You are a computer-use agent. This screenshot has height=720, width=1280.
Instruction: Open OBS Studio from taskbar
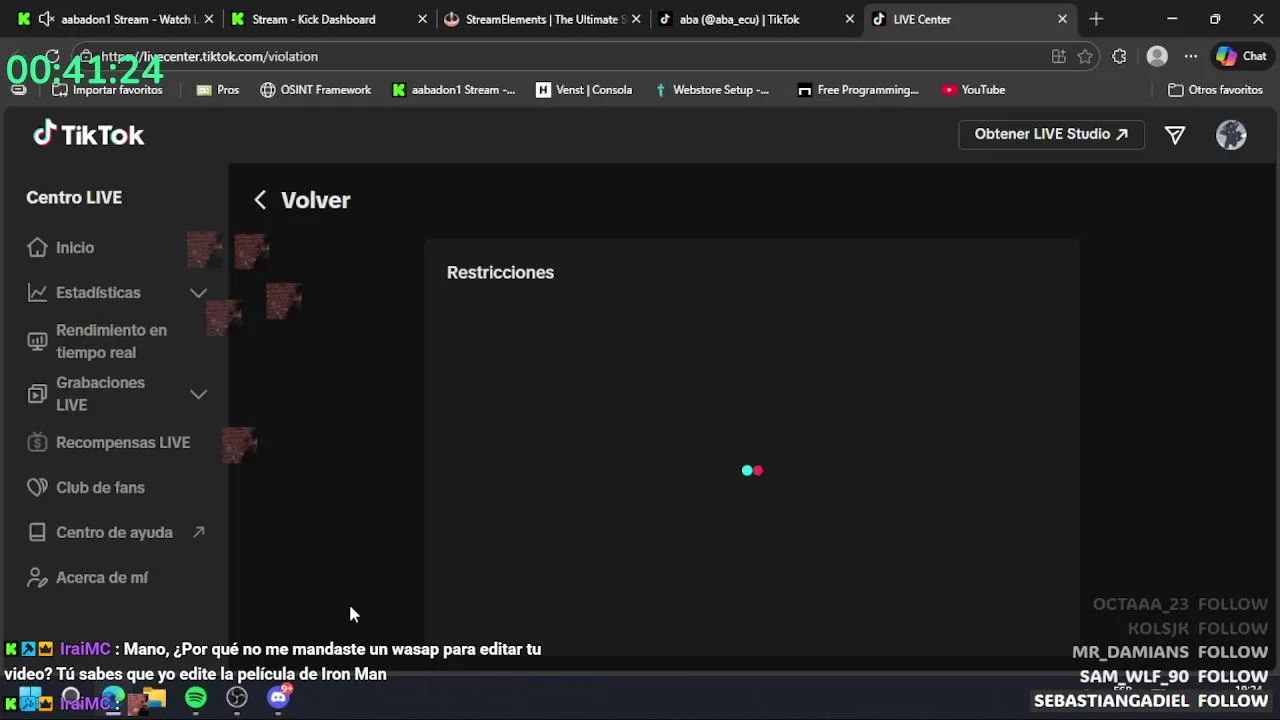click(x=237, y=698)
